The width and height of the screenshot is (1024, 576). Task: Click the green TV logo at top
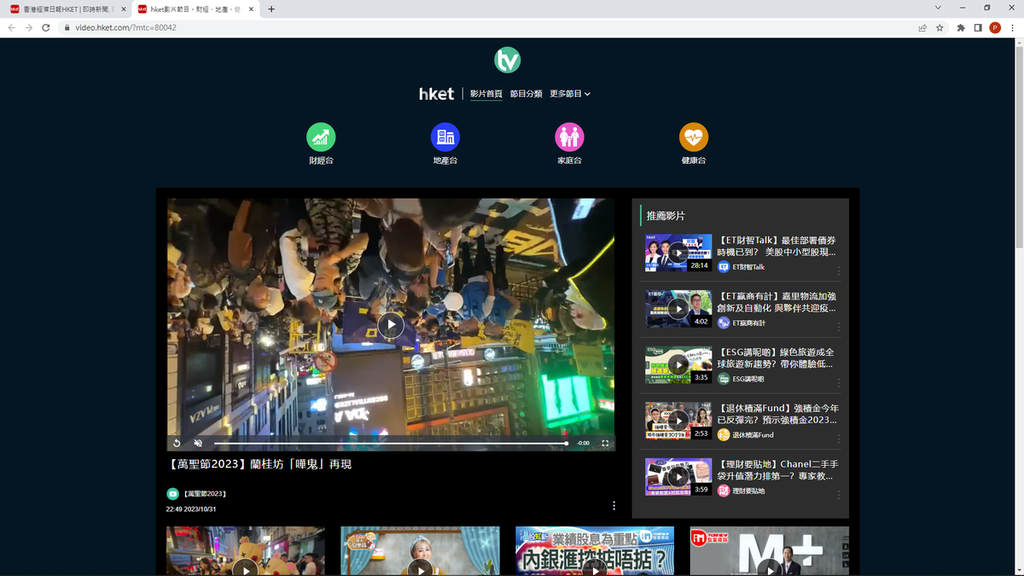(507, 60)
